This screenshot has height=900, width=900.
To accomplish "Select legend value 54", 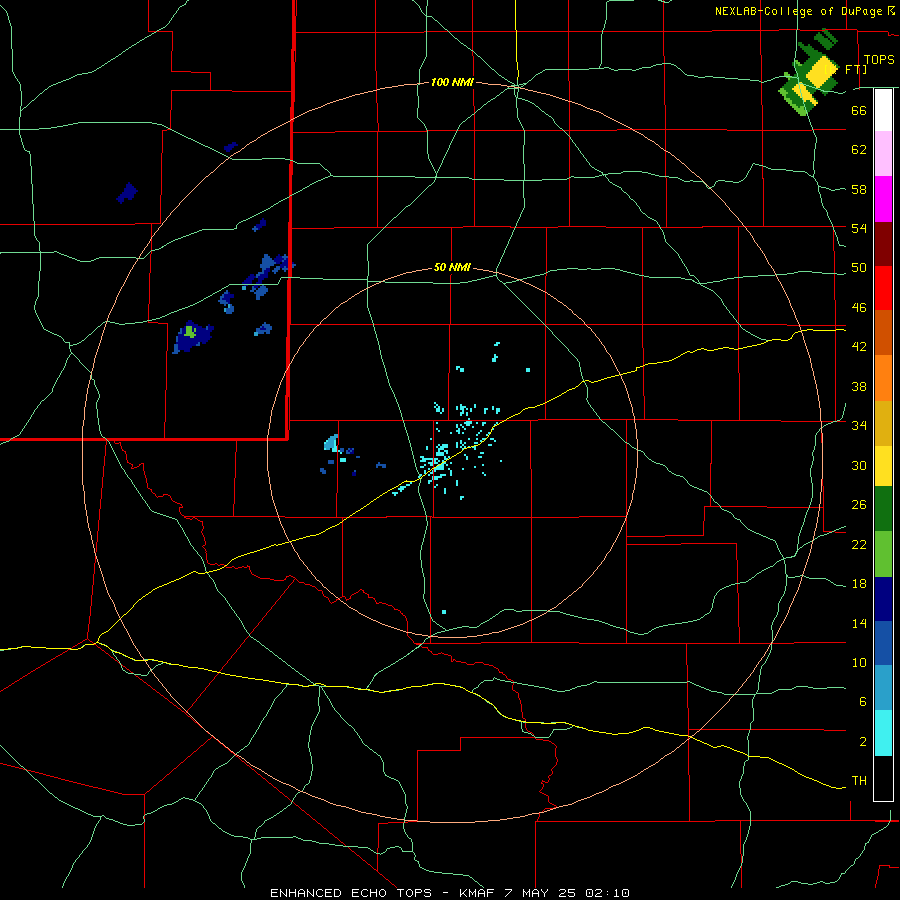I will [859, 228].
